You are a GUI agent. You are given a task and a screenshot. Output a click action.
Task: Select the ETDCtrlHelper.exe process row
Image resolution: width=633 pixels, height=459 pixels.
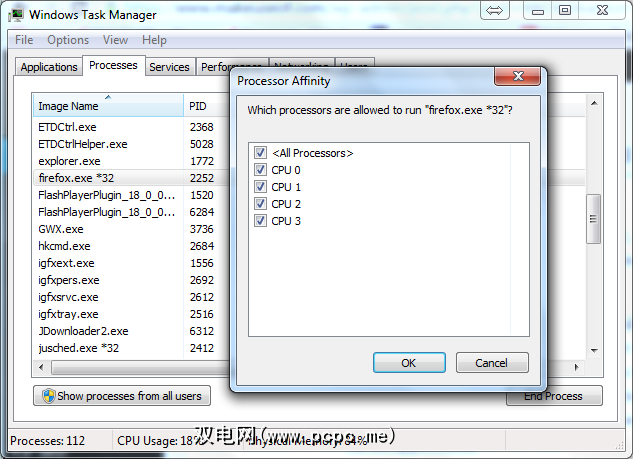pos(131,144)
